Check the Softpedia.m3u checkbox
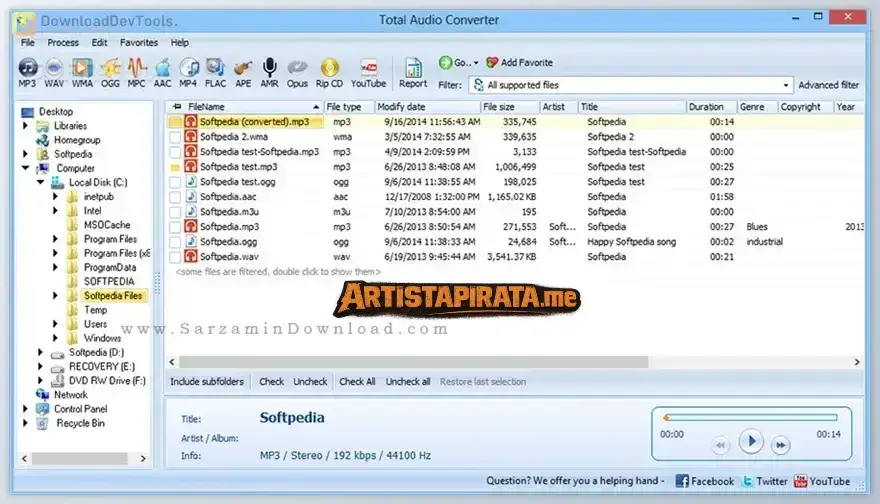 click(x=175, y=212)
